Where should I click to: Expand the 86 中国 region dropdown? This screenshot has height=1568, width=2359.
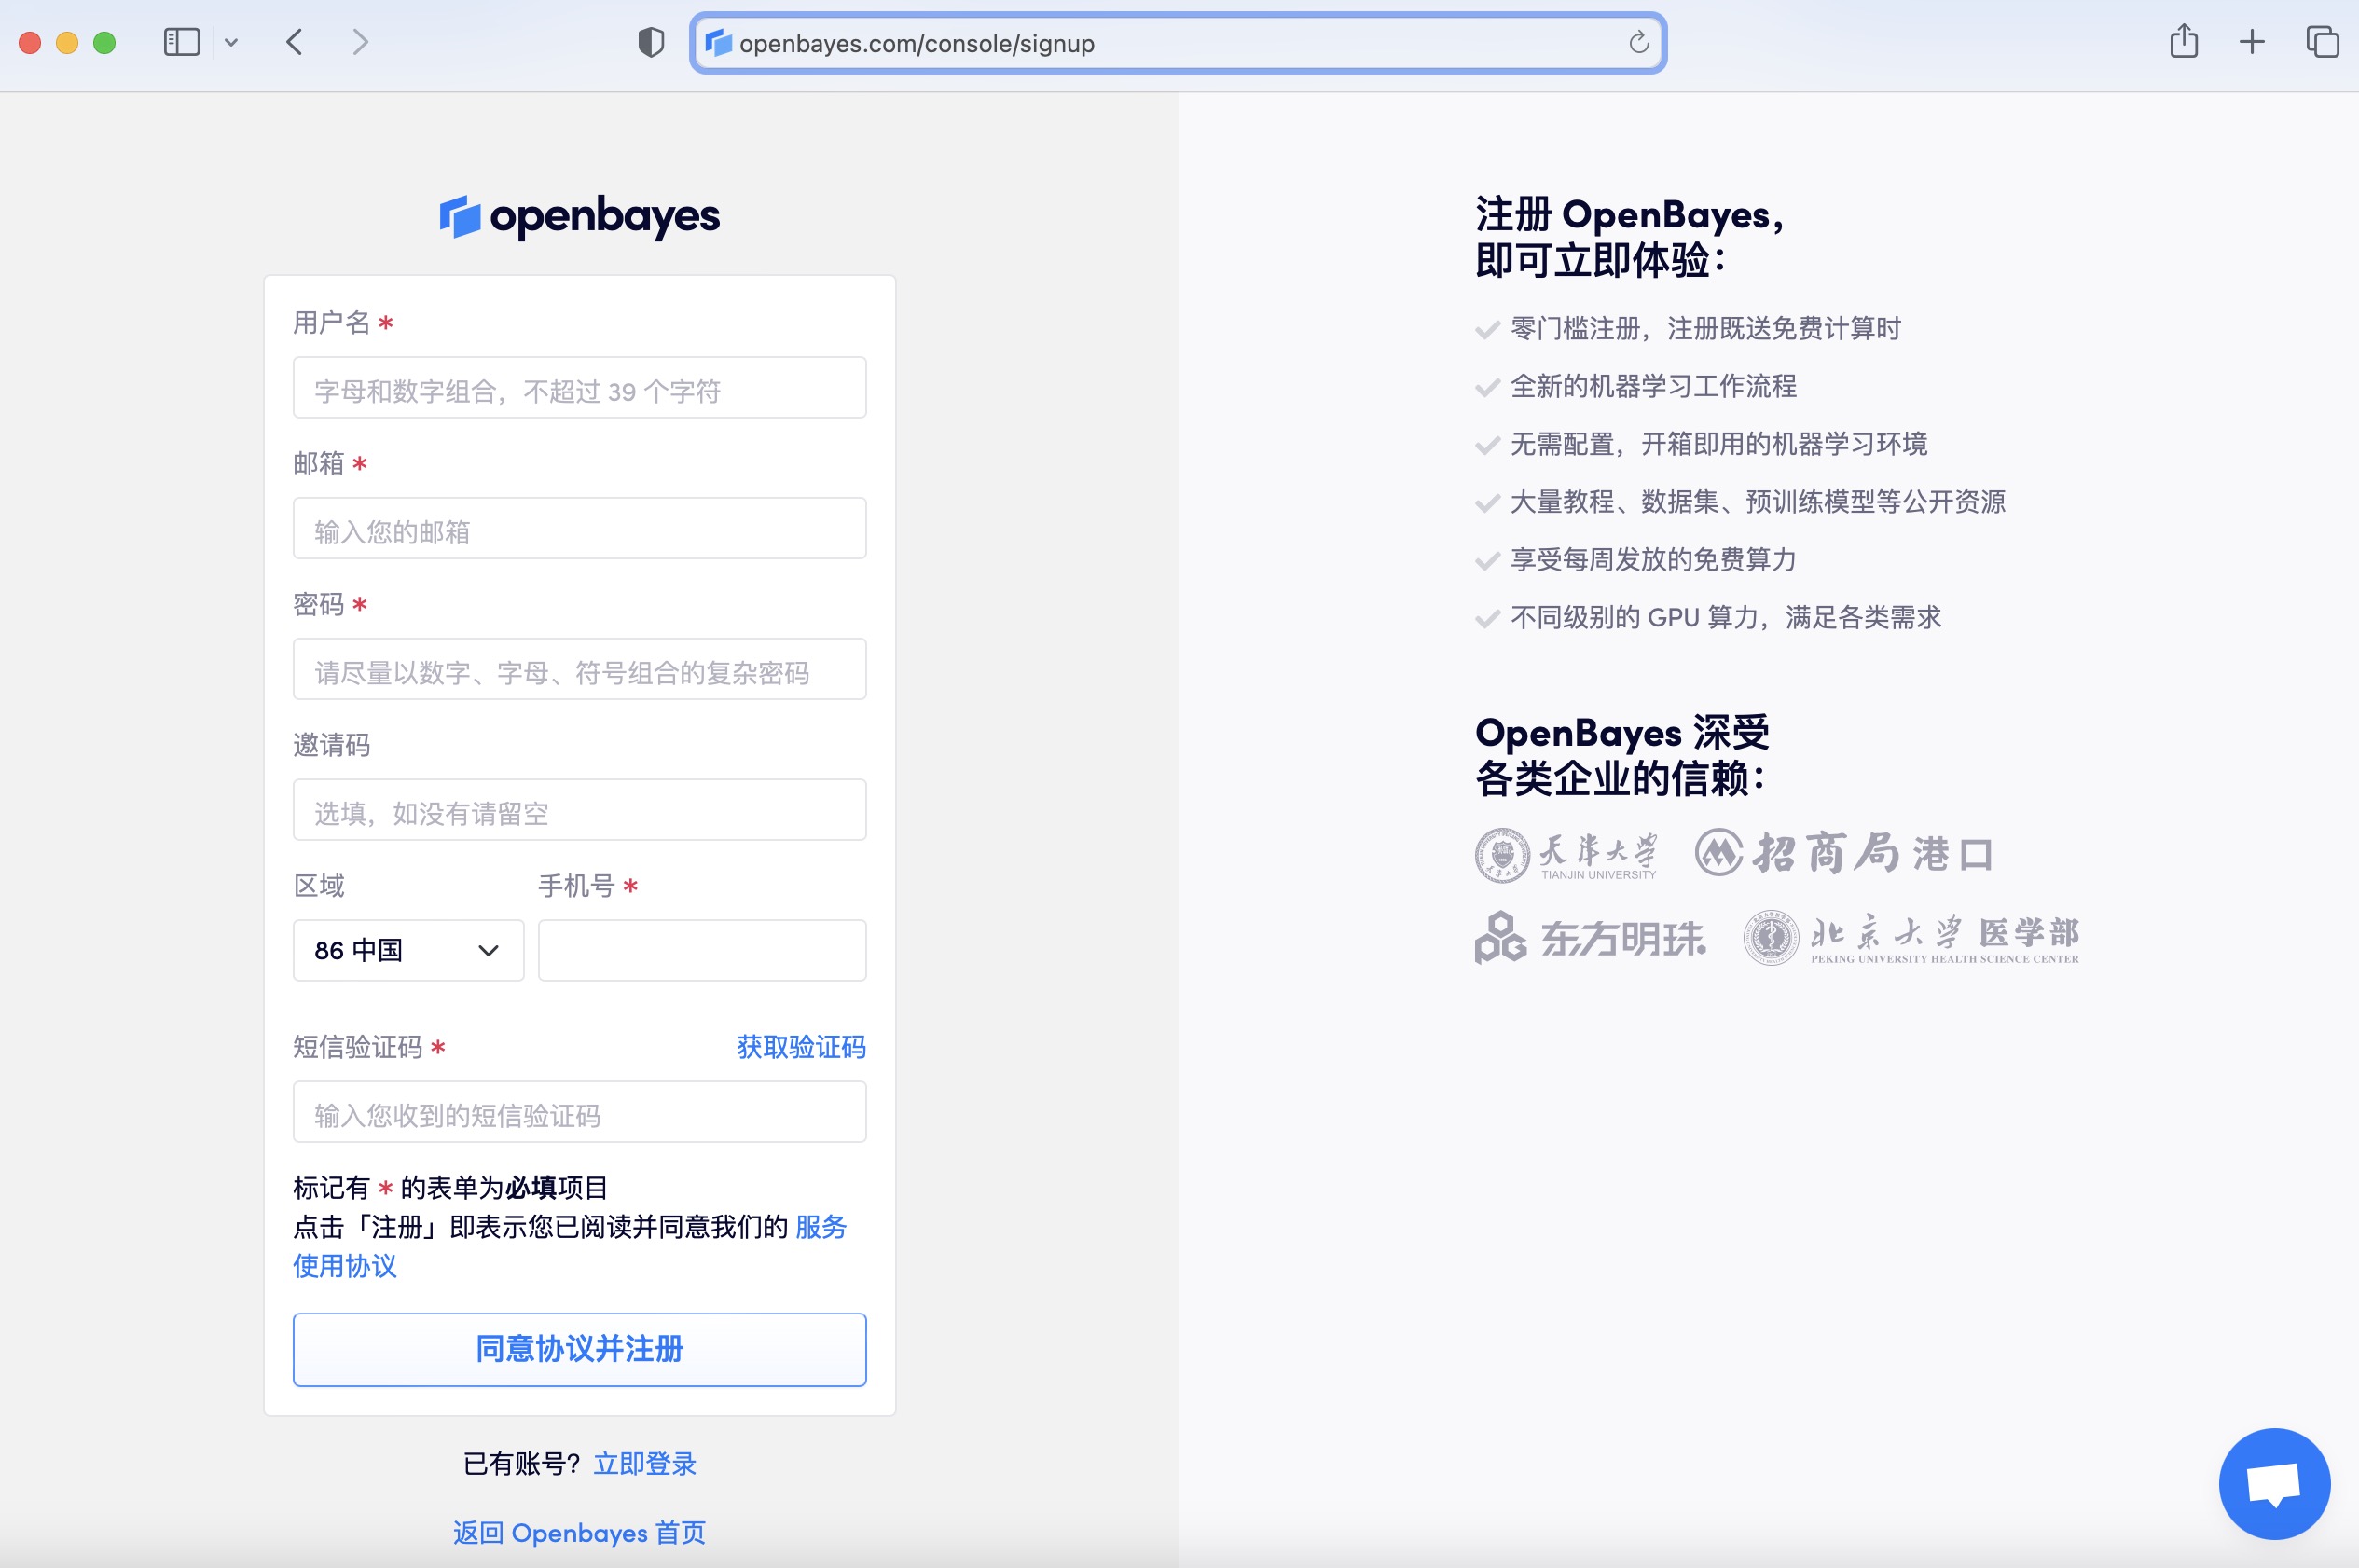click(408, 950)
